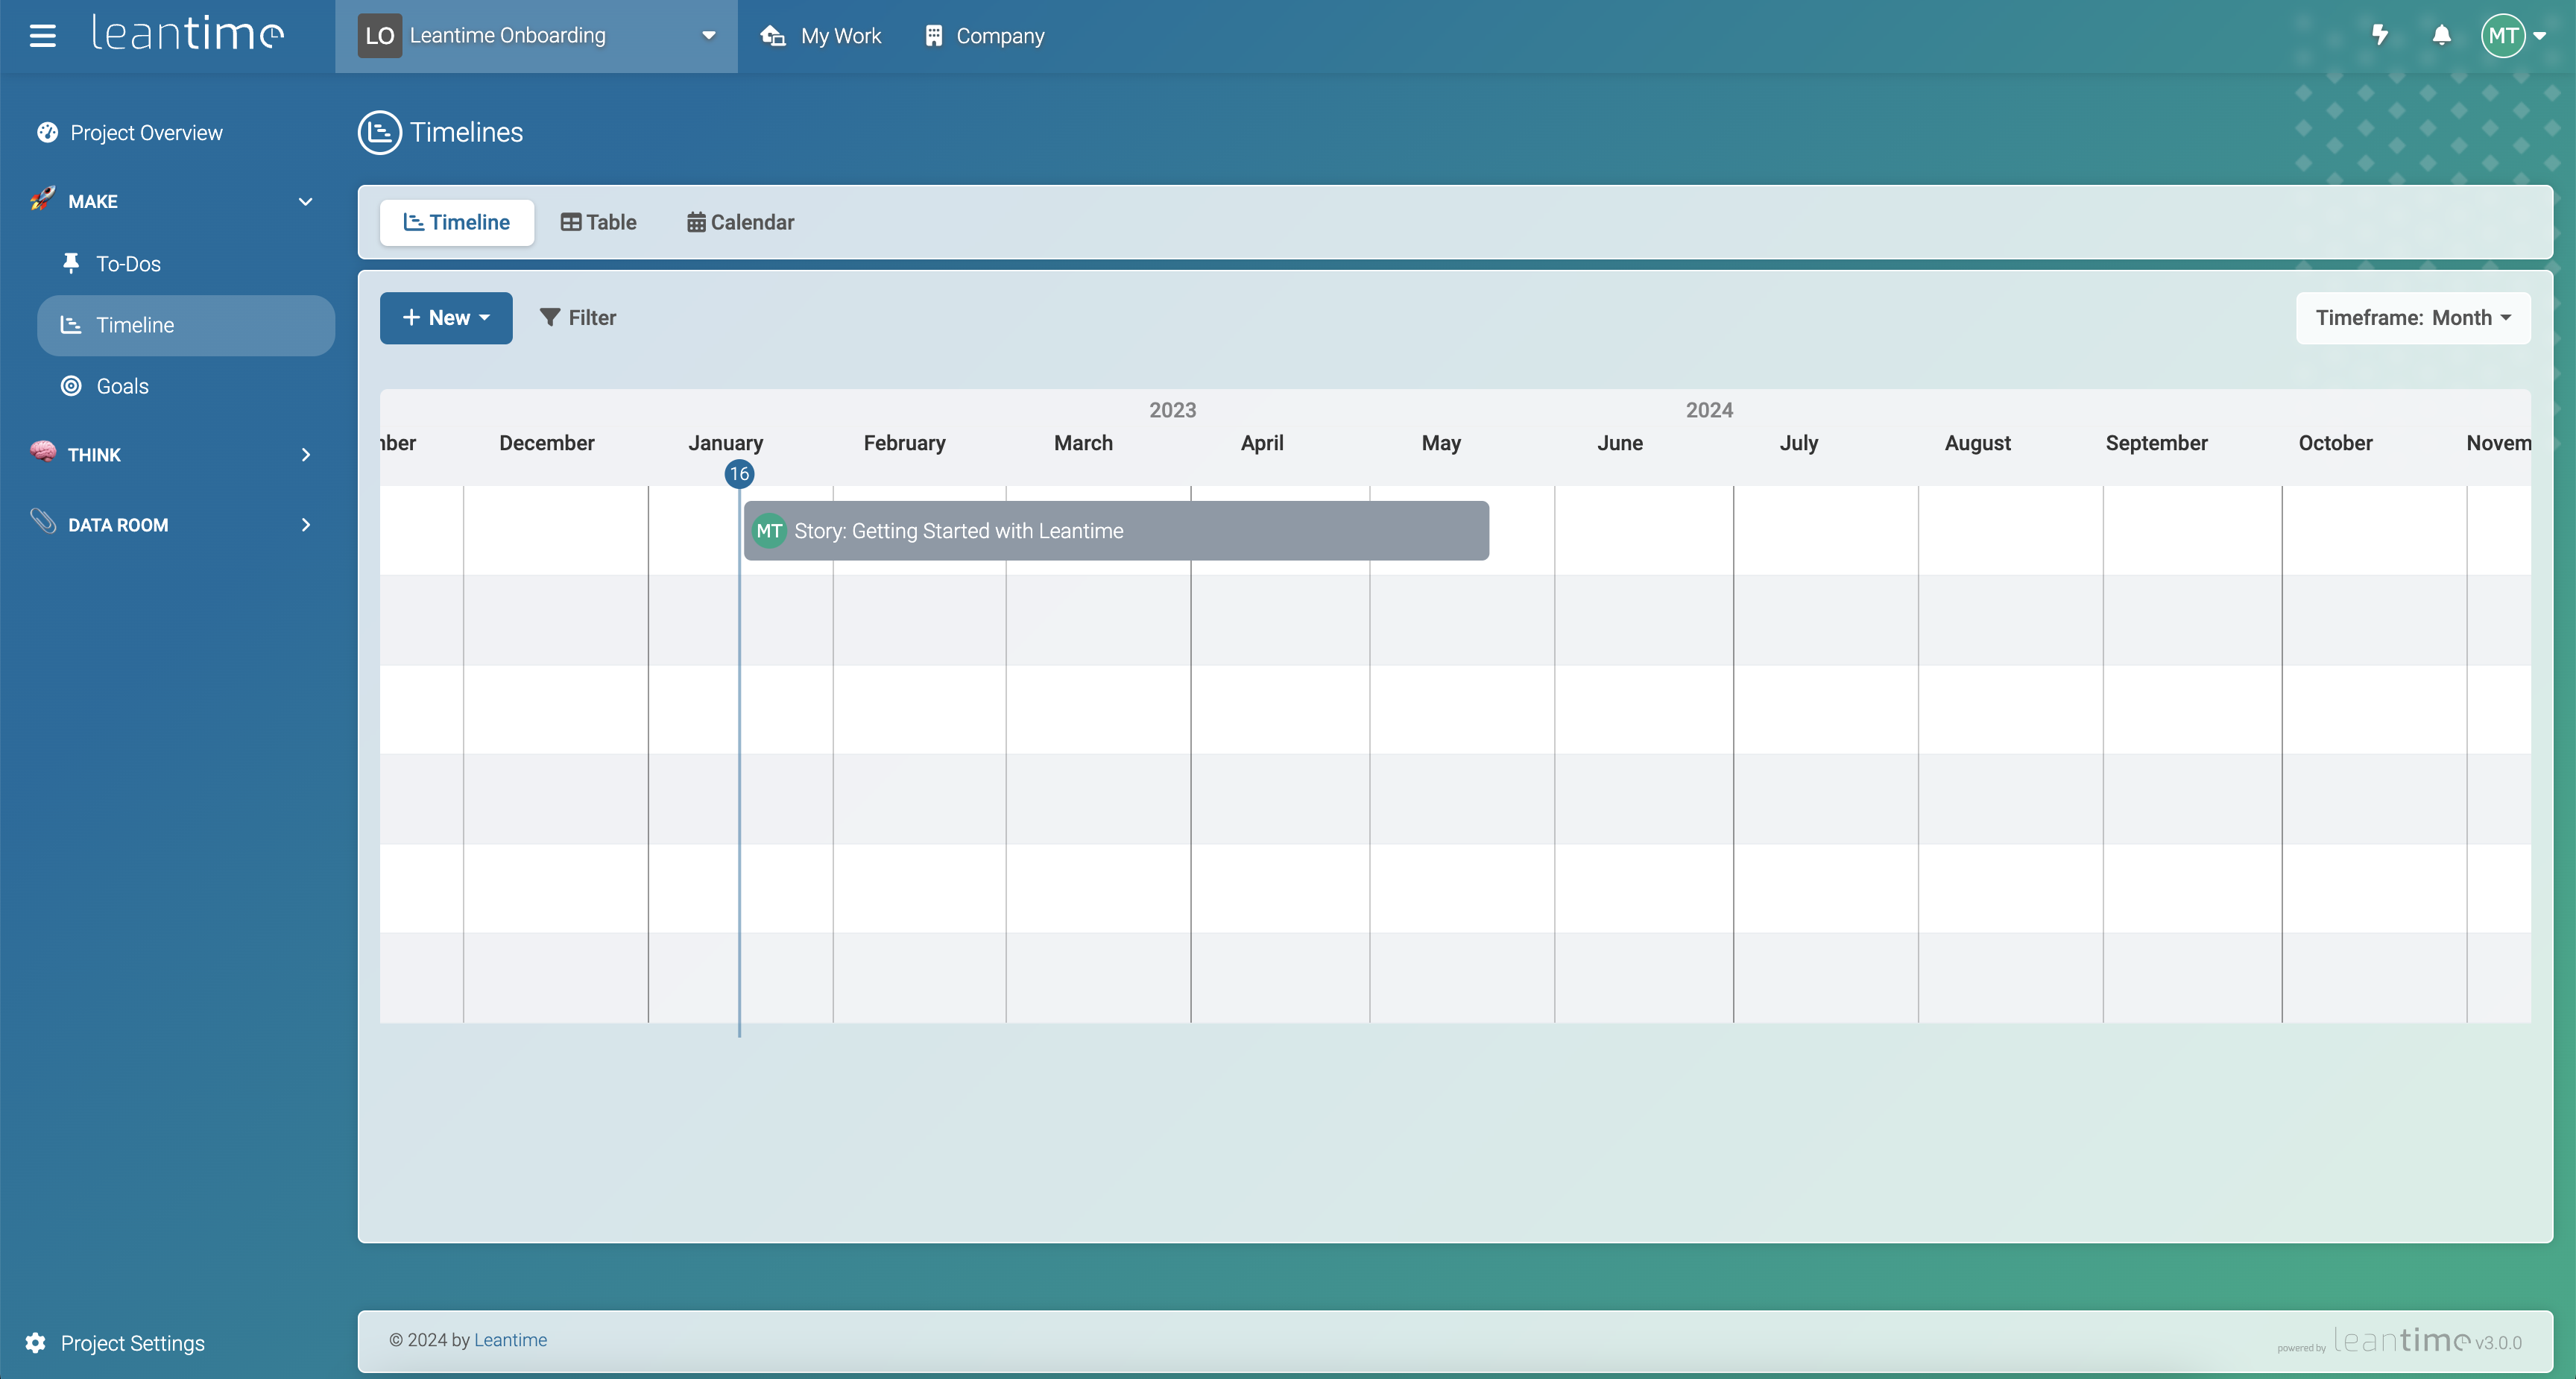Switch to the Table tab
The image size is (2576, 1379).
pyautogui.click(x=598, y=222)
